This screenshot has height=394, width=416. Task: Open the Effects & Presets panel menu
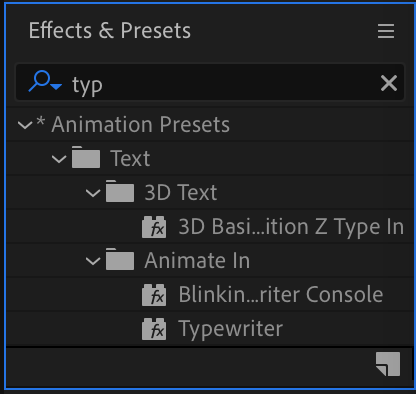[x=386, y=31]
